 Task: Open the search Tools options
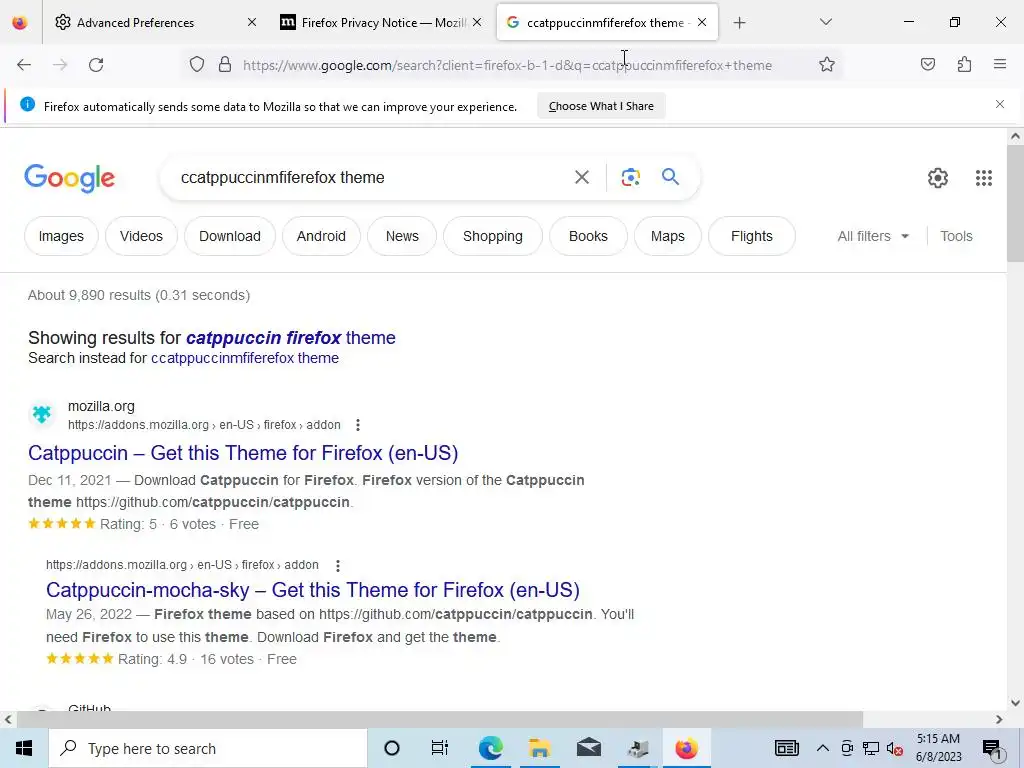coord(956,236)
